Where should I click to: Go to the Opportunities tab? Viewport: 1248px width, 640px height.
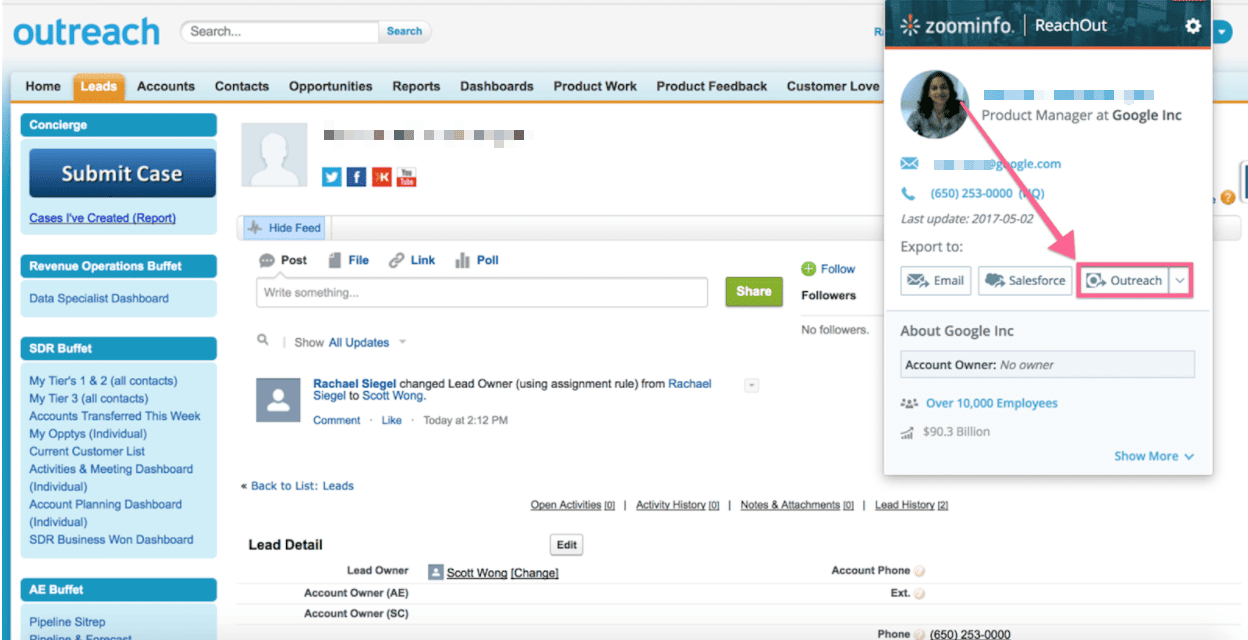coord(331,86)
